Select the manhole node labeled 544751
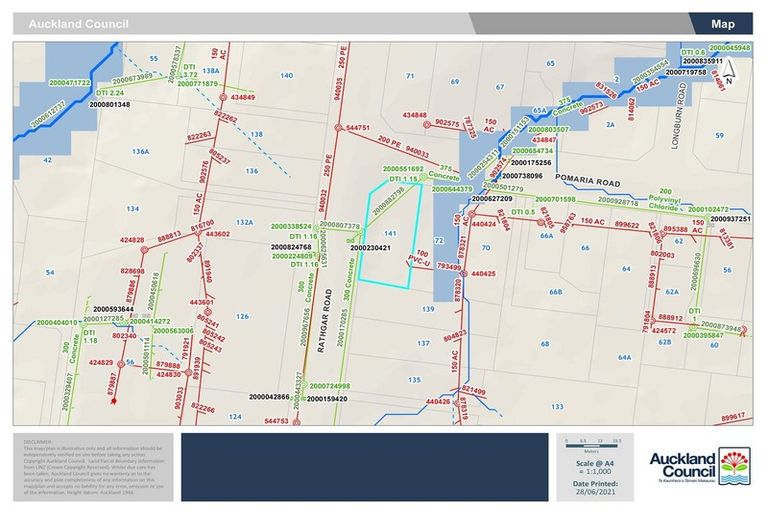 point(340,128)
